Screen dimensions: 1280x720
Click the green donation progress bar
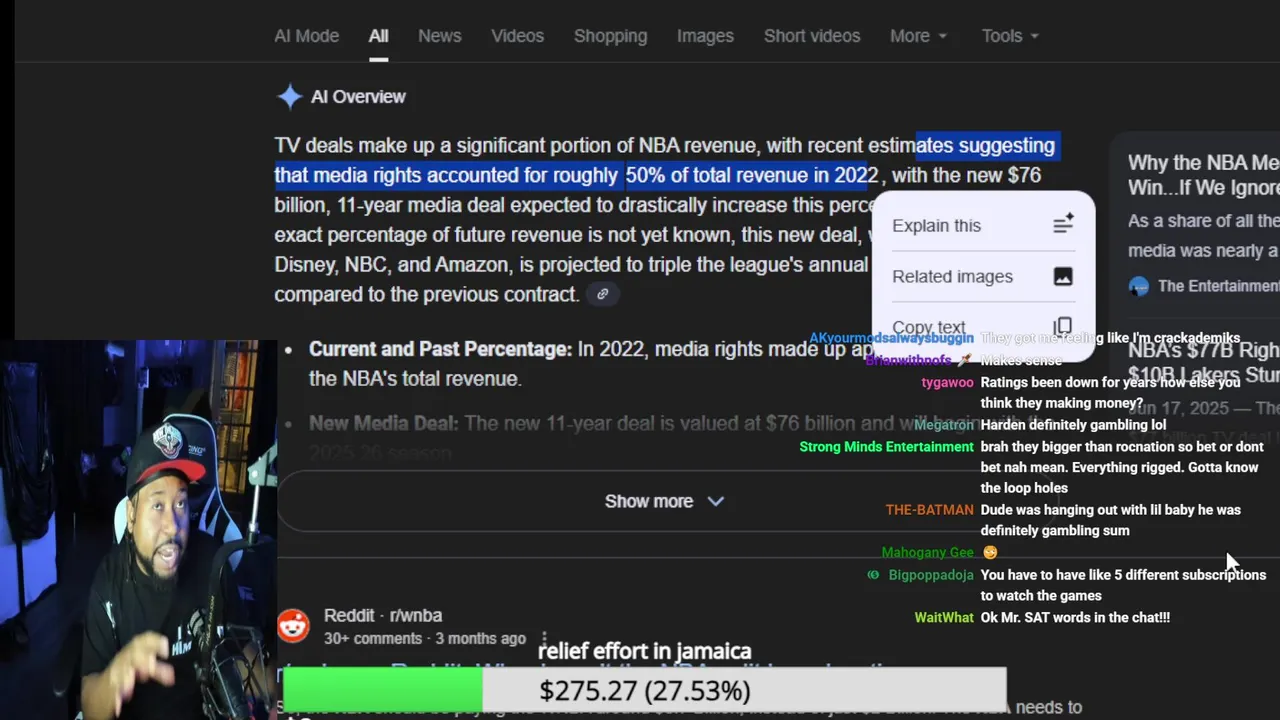point(382,691)
